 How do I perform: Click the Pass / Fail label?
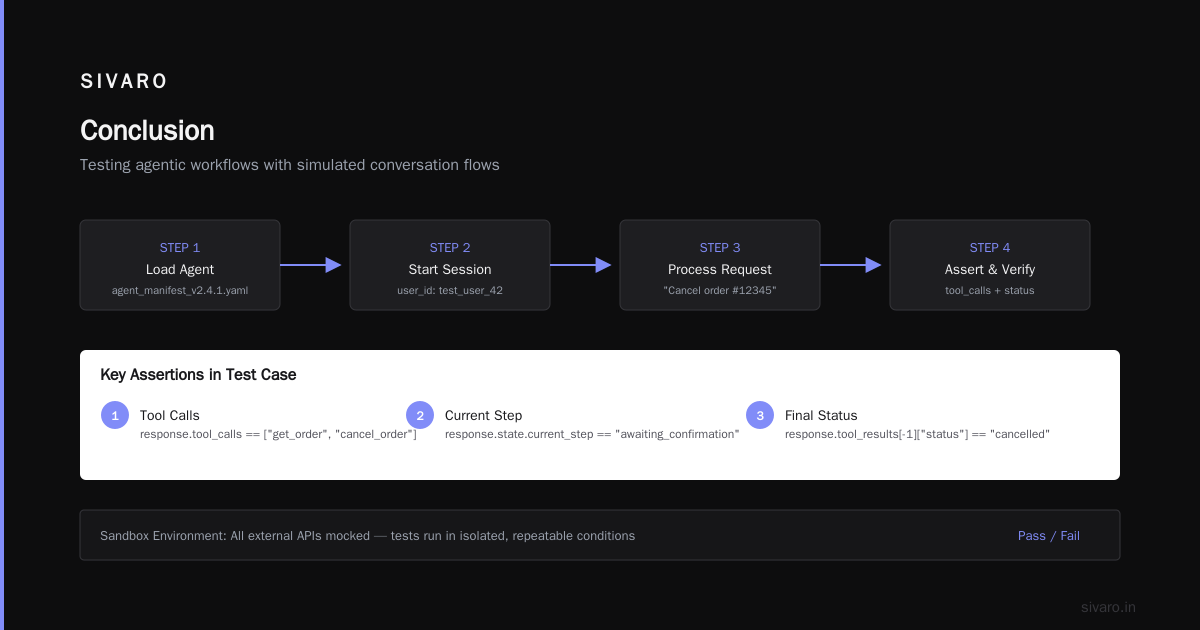point(1049,536)
